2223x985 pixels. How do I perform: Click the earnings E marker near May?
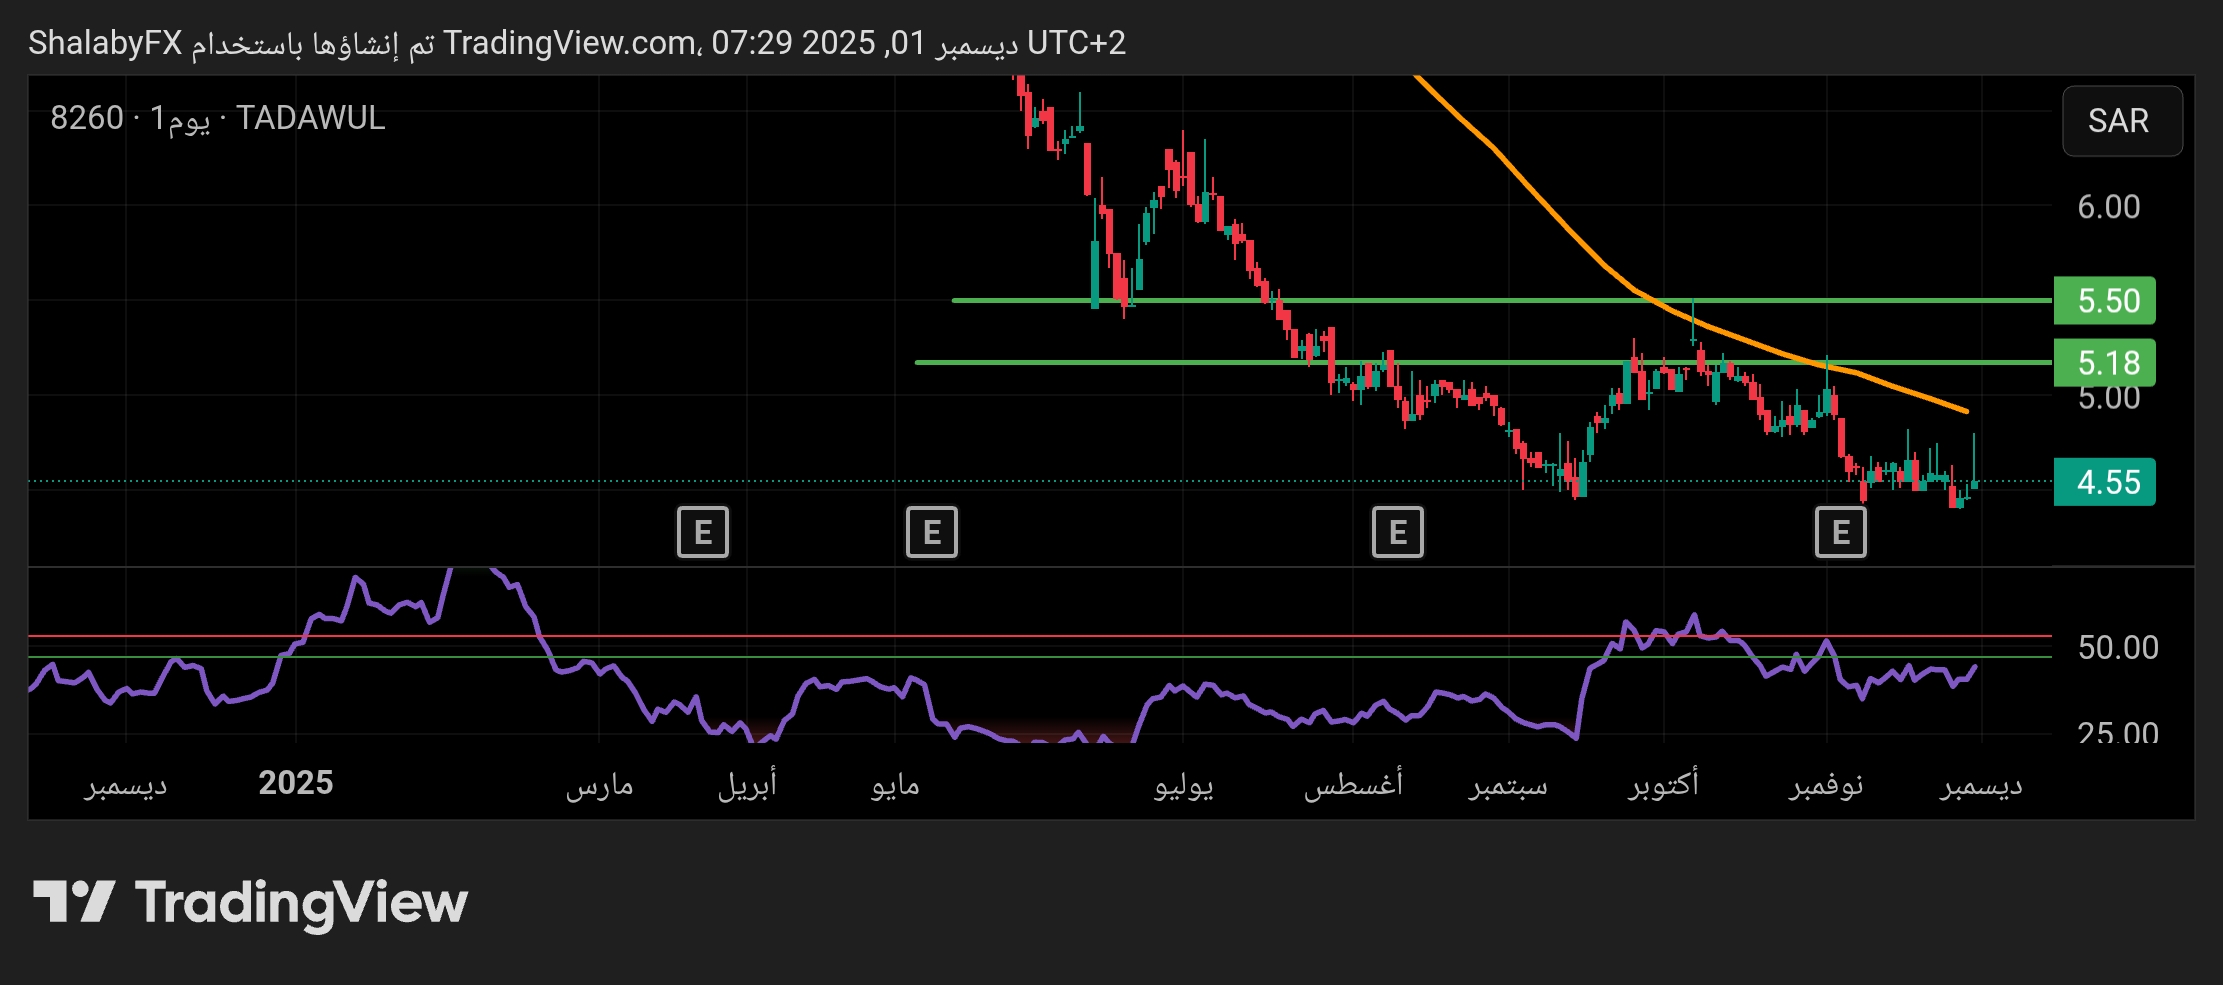coord(931,532)
